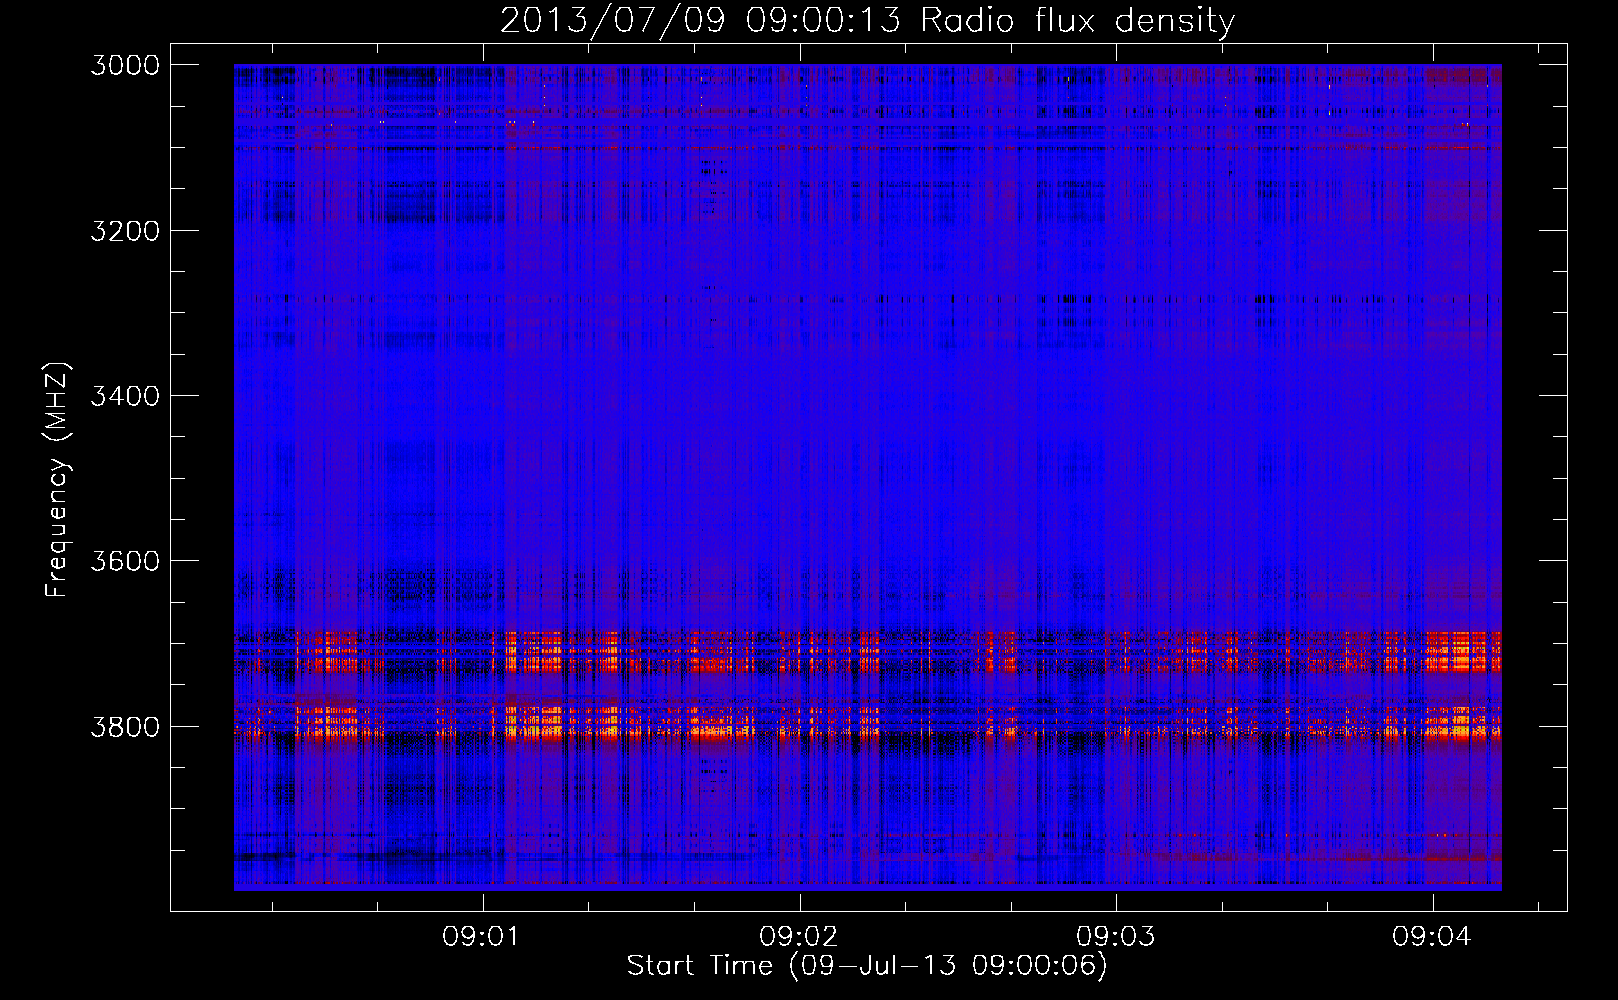The height and width of the screenshot is (1000, 1618).
Task: Select the date "2013/07/09" in the title
Action: tap(612, 21)
